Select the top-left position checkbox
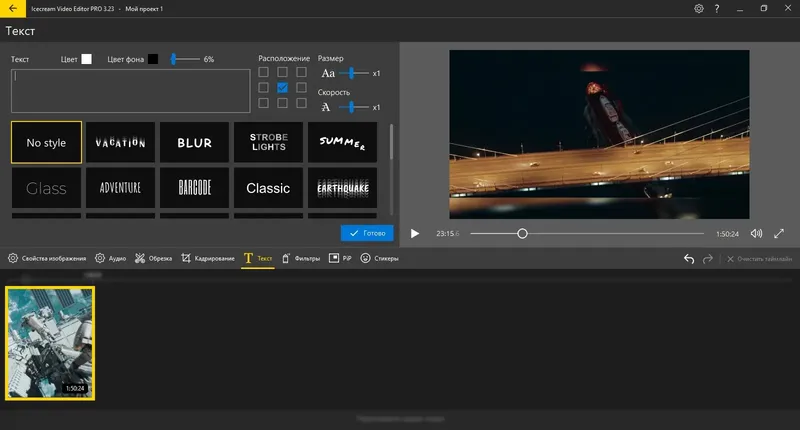Screen dimensions: 800x430 click(x=264, y=72)
